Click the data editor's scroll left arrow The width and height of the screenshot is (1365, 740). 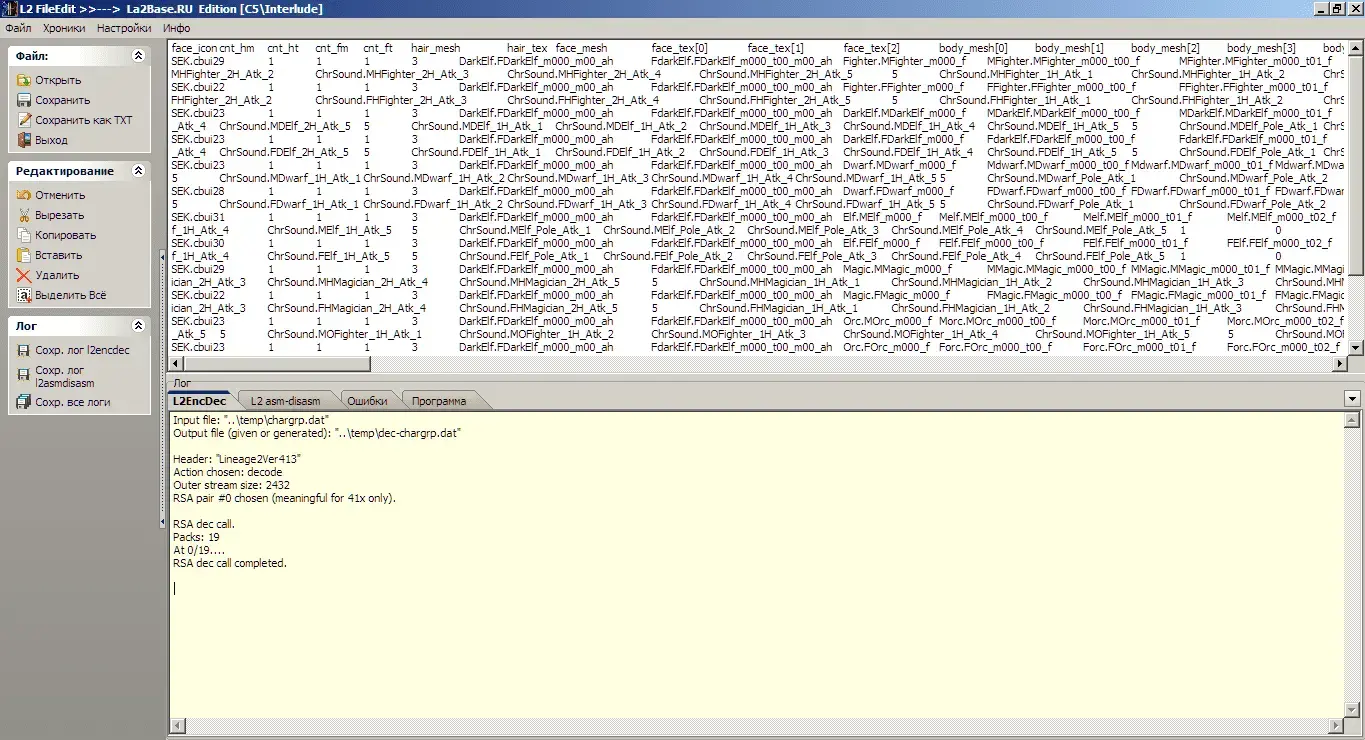[x=176, y=363]
